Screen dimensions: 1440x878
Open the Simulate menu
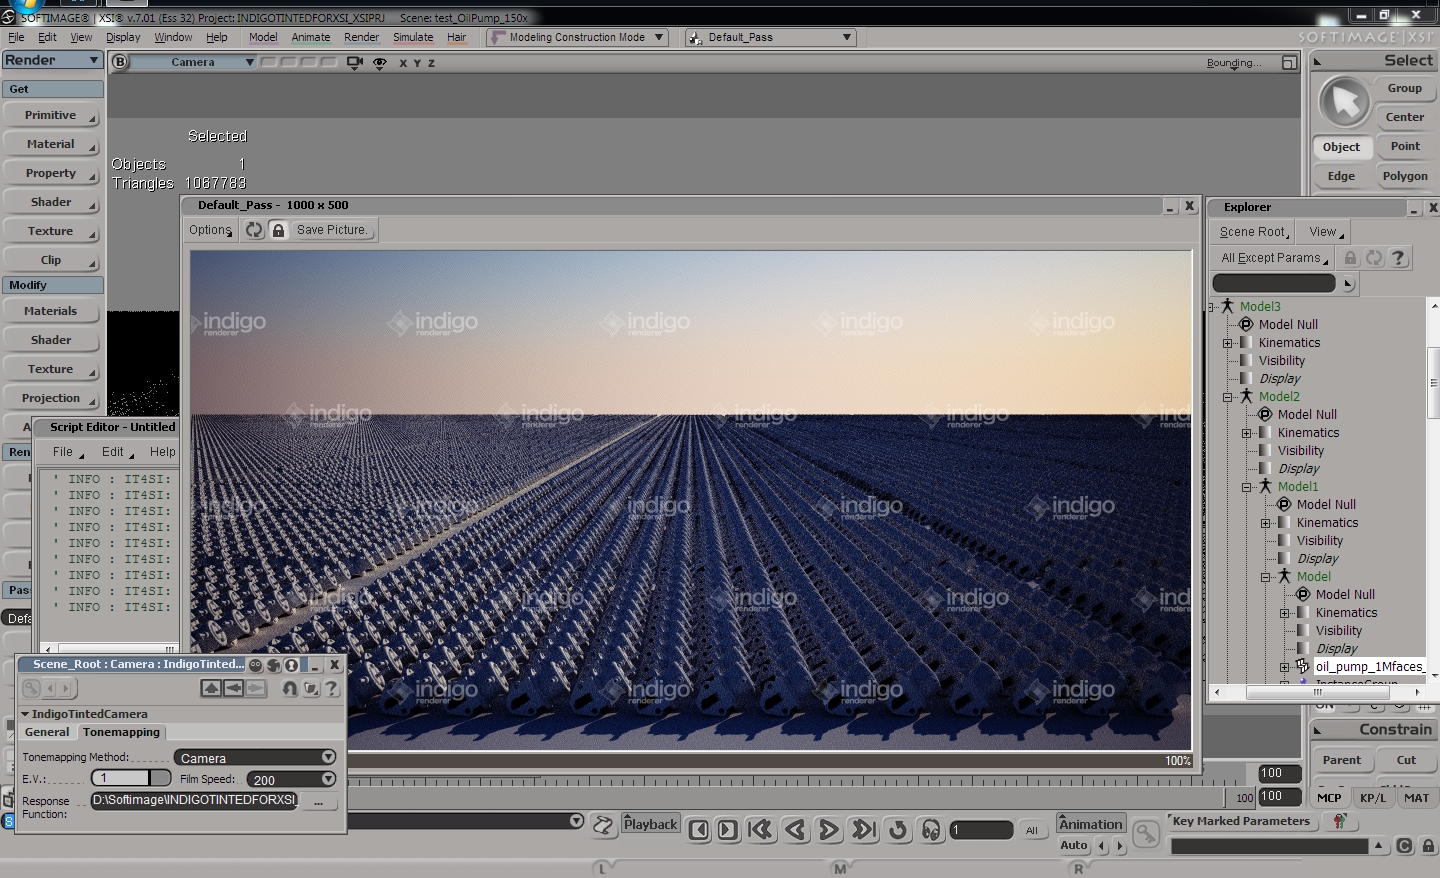(413, 37)
